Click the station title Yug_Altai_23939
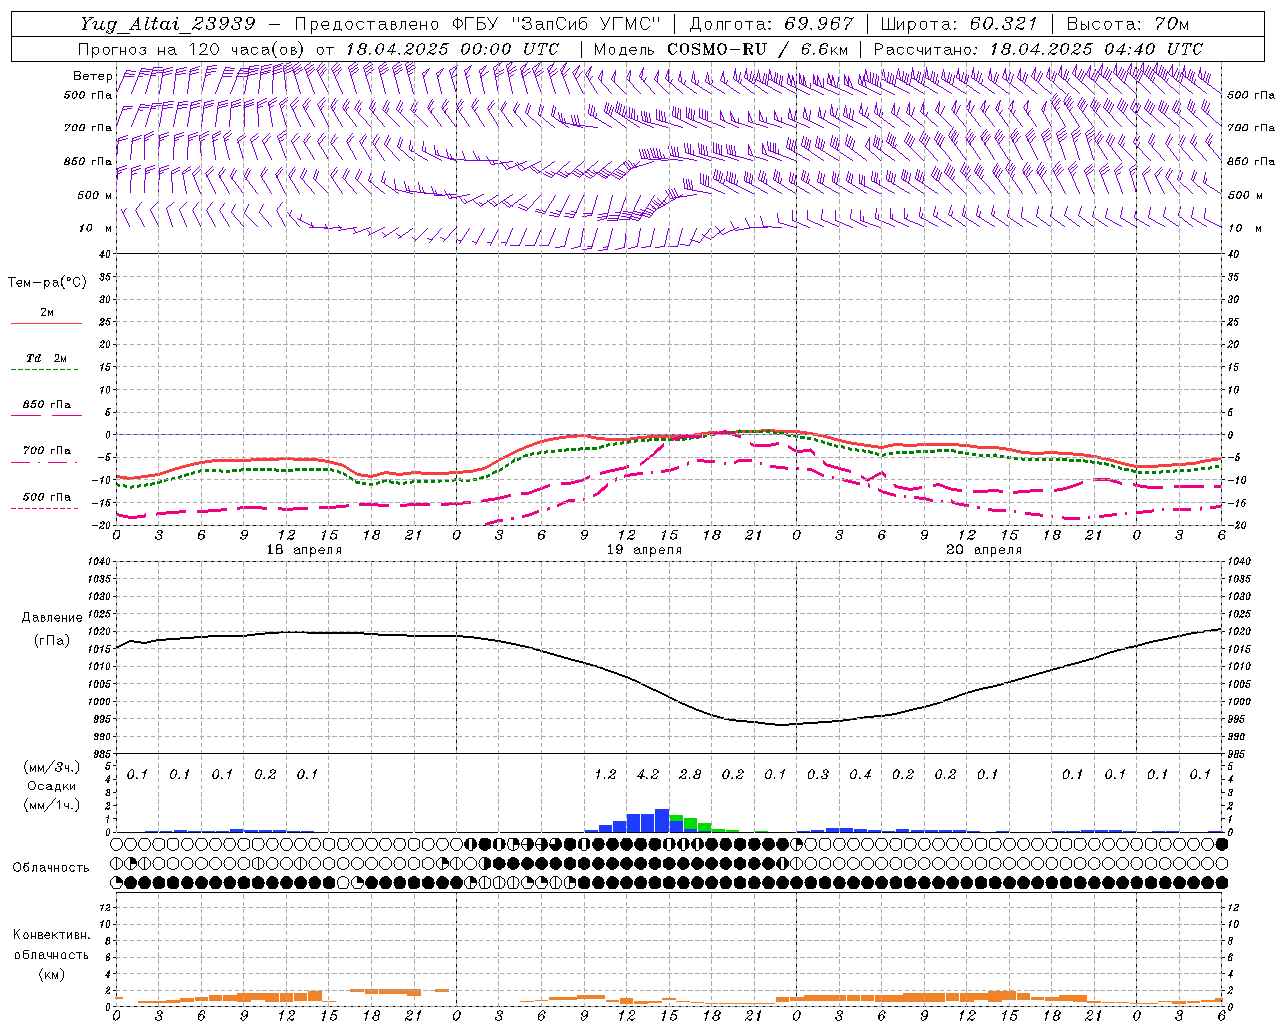The width and height of the screenshot is (1280, 1024). pos(168,24)
